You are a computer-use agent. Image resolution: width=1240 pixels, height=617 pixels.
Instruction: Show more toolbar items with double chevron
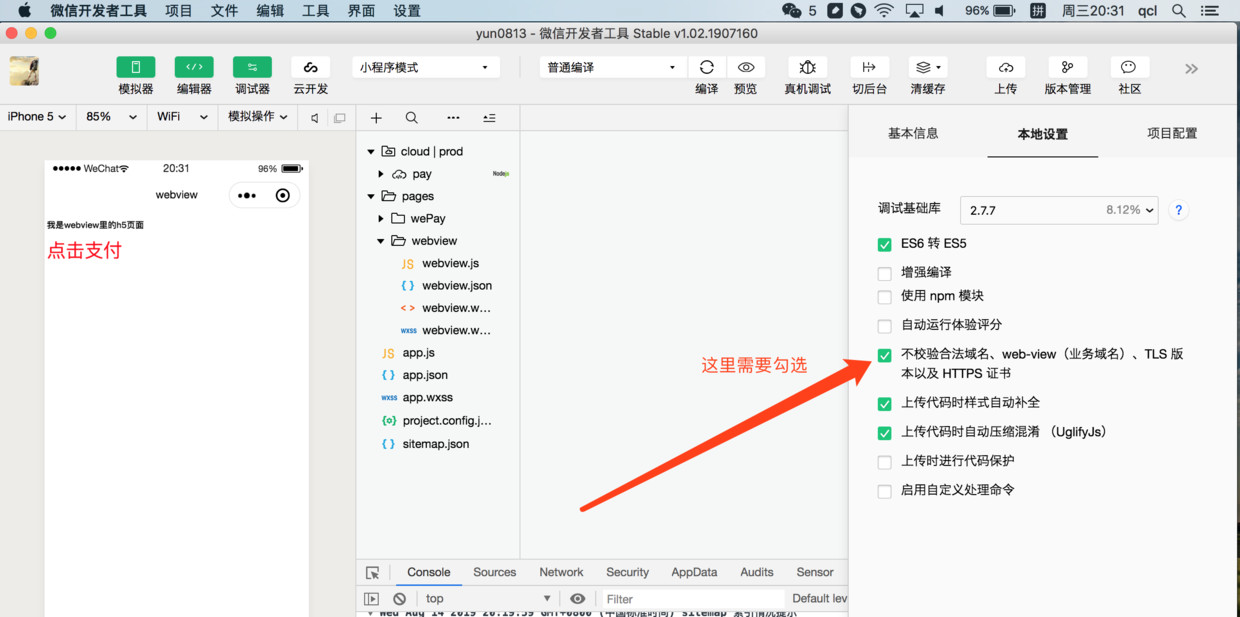click(1191, 69)
